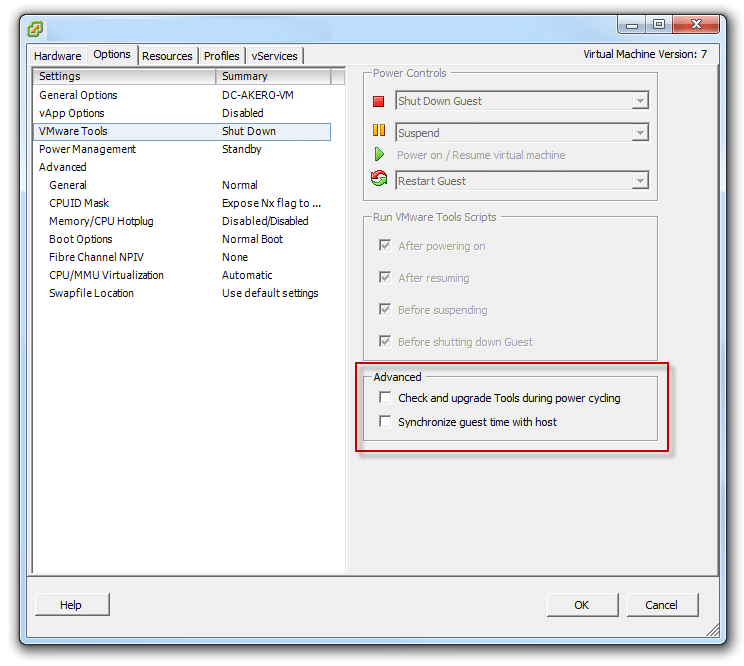
Task: Toggle Synchronize guest time with host
Action: (385, 422)
